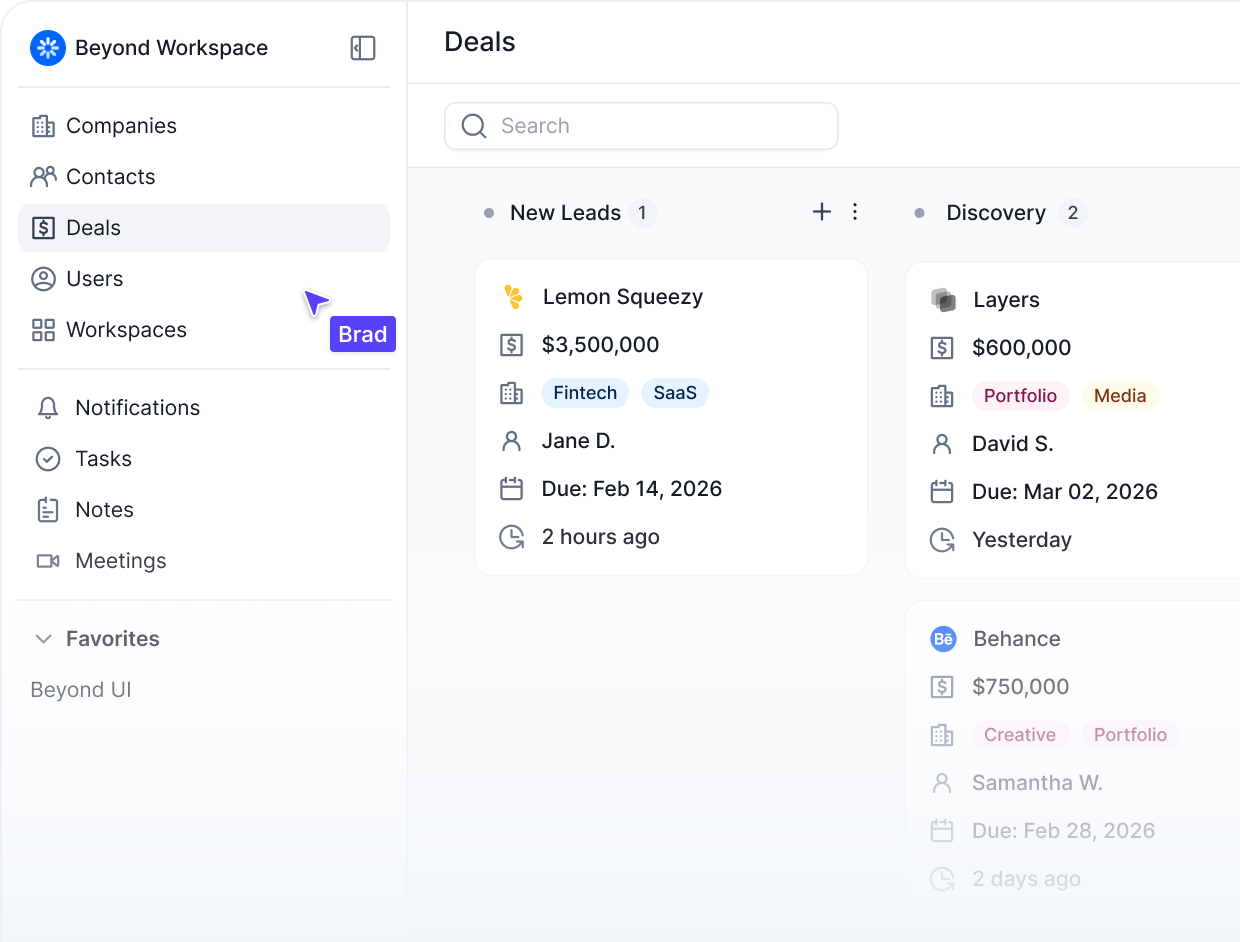This screenshot has height=942, width=1240.
Task: Click building icon beside Fintech tag
Action: click(511, 393)
